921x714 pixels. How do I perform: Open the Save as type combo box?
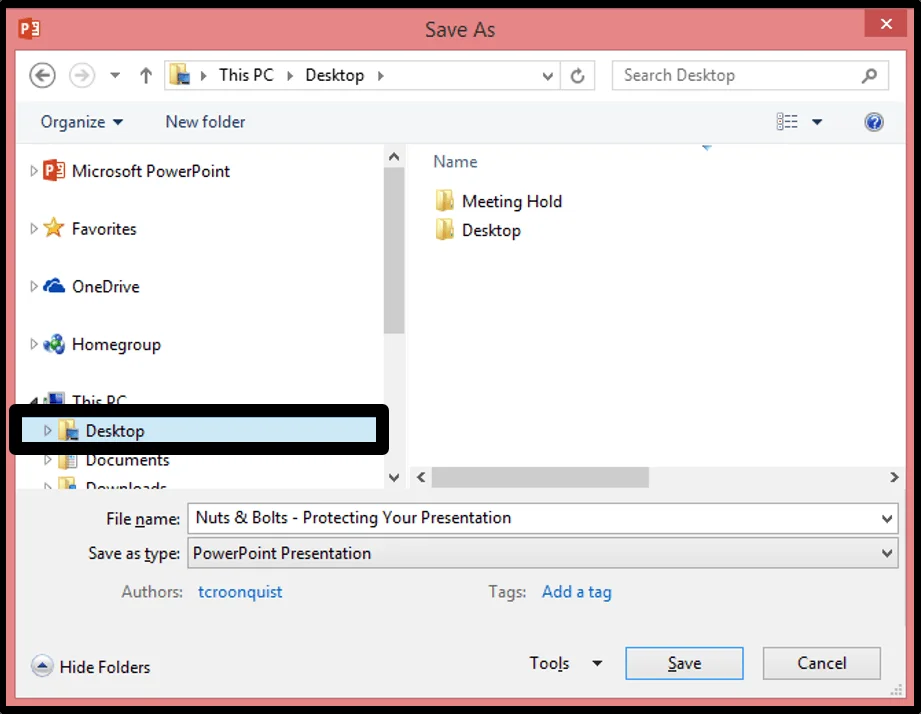543,553
